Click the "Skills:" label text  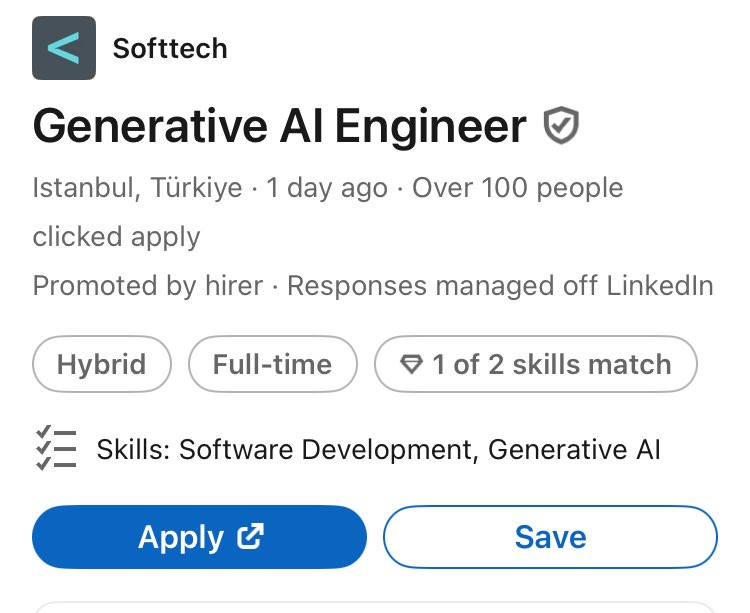[133, 450]
